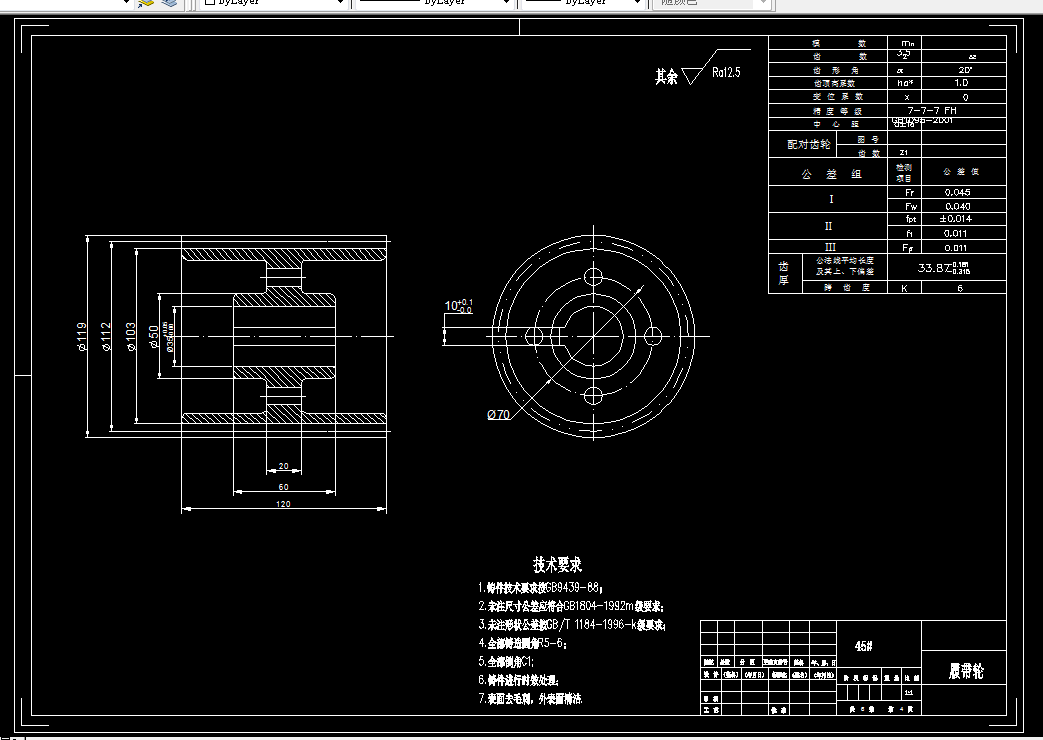Select requirement line 7 in technical notes
Screen dimensions: 1043x740
(531, 699)
